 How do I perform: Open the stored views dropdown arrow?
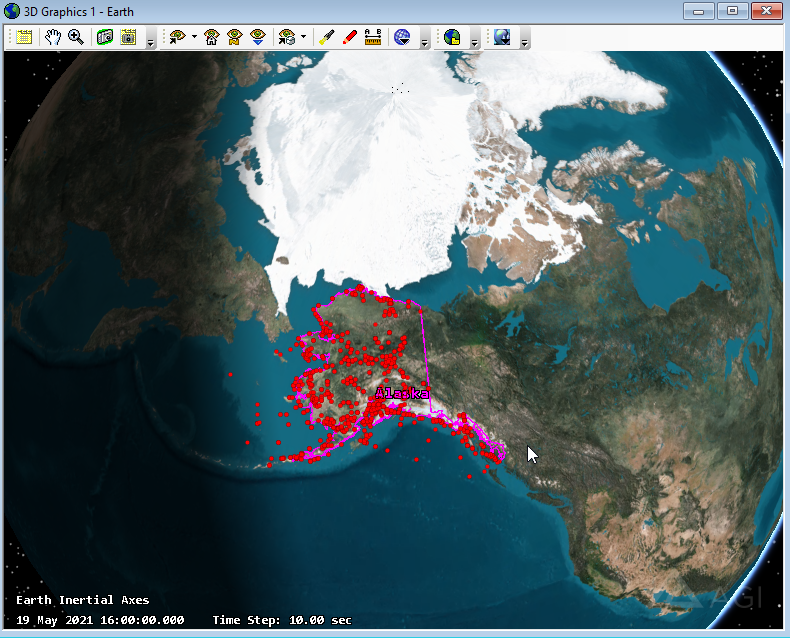[303, 37]
